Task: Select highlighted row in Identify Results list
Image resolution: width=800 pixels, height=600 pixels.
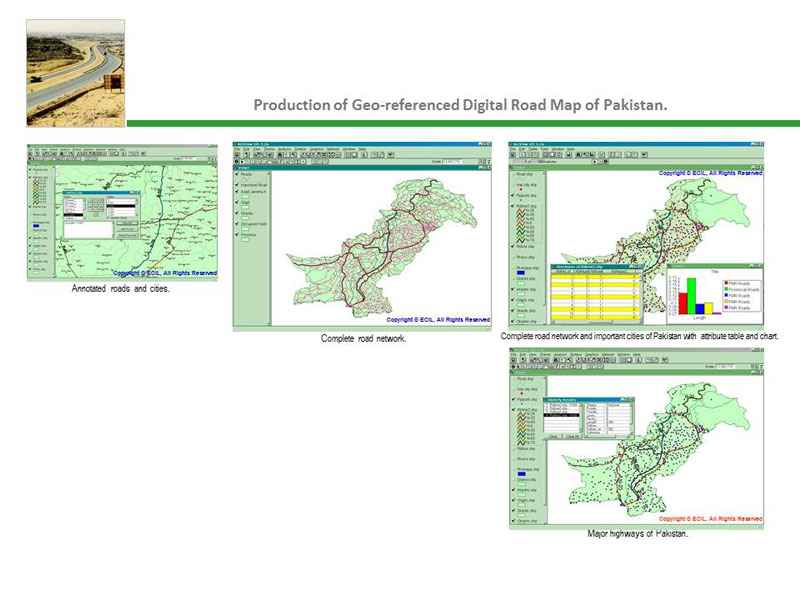Action: click(562, 415)
